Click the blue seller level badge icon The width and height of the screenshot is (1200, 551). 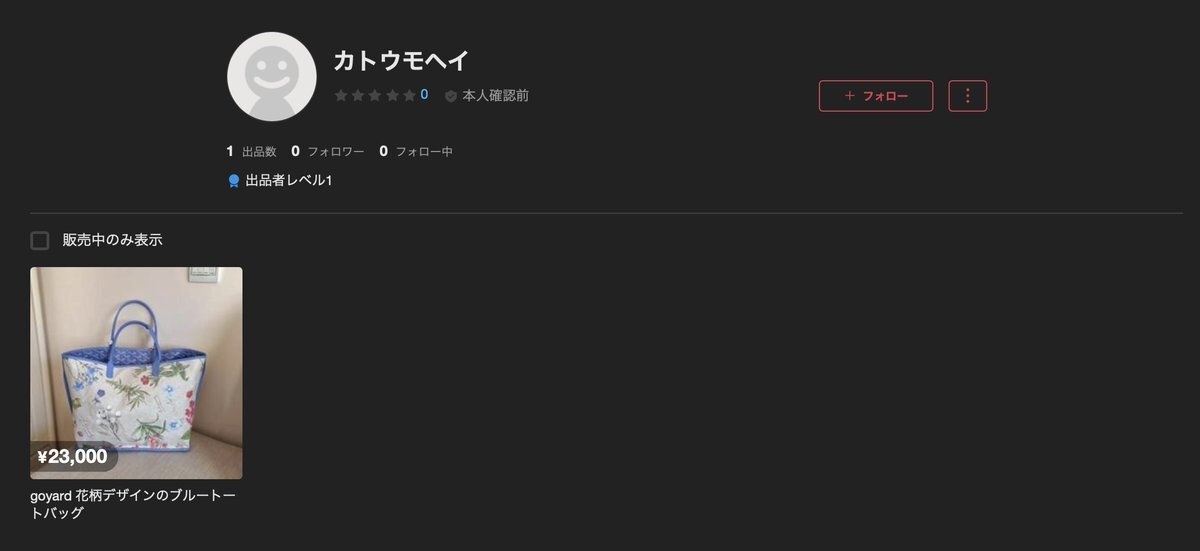point(234,181)
